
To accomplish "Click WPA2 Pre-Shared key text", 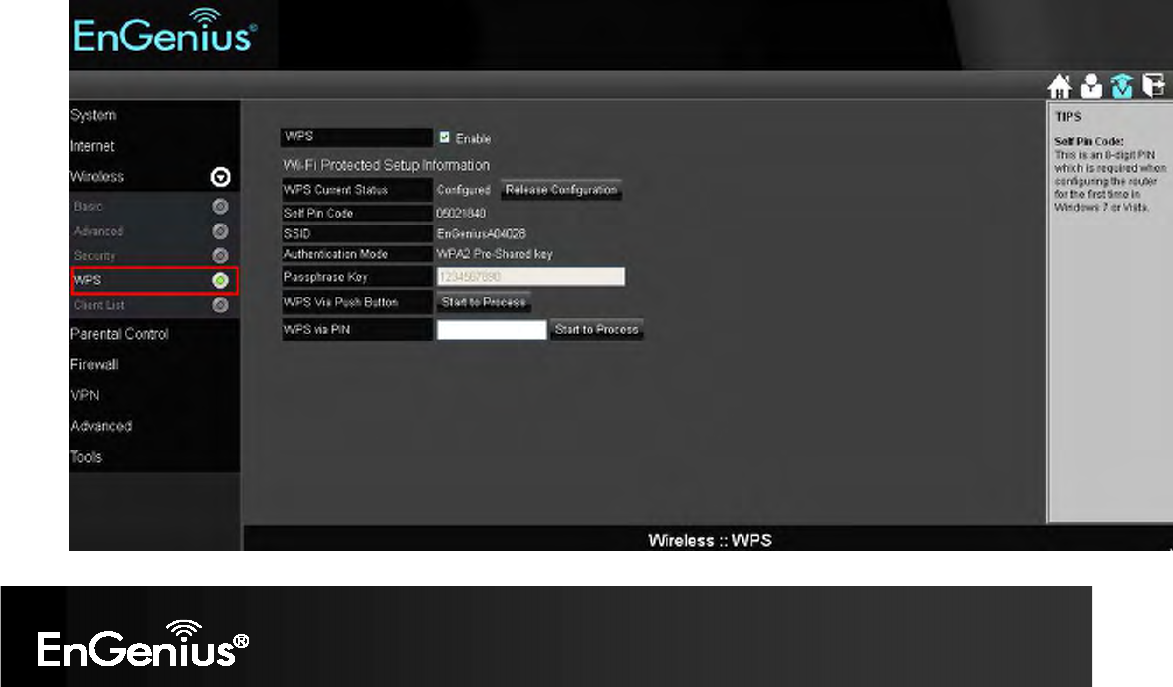I will coord(494,254).
